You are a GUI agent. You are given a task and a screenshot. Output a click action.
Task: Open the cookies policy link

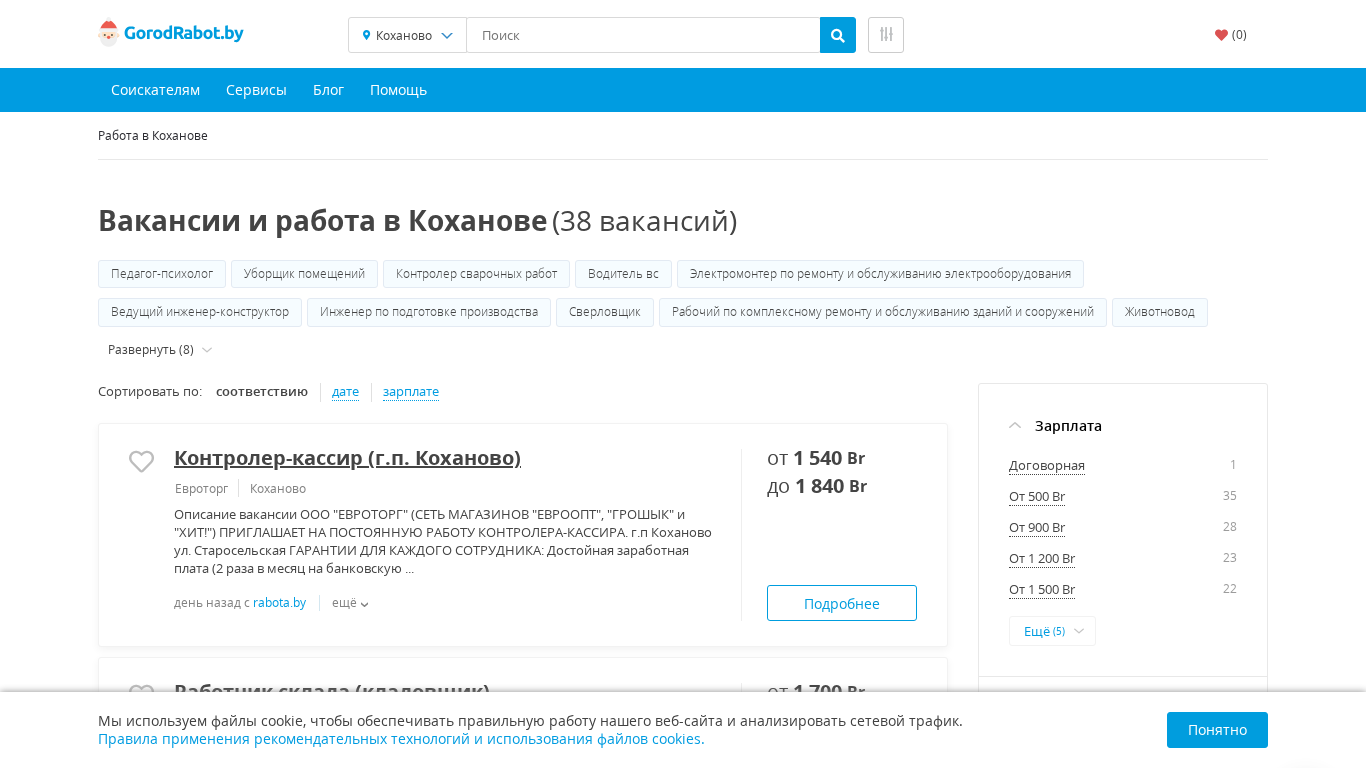[401, 739]
